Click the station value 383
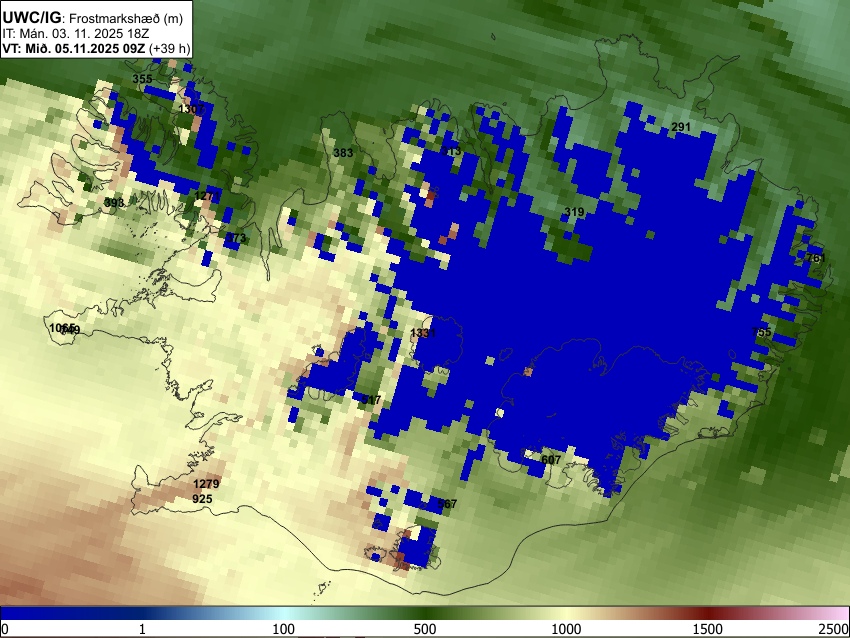 tap(343, 153)
